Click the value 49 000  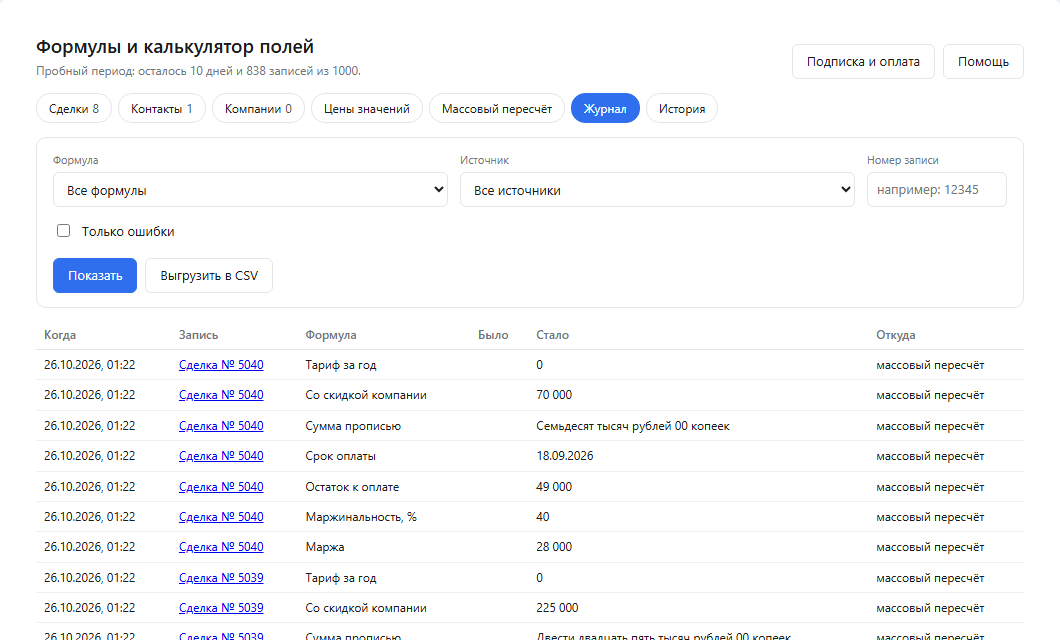point(554,487)
